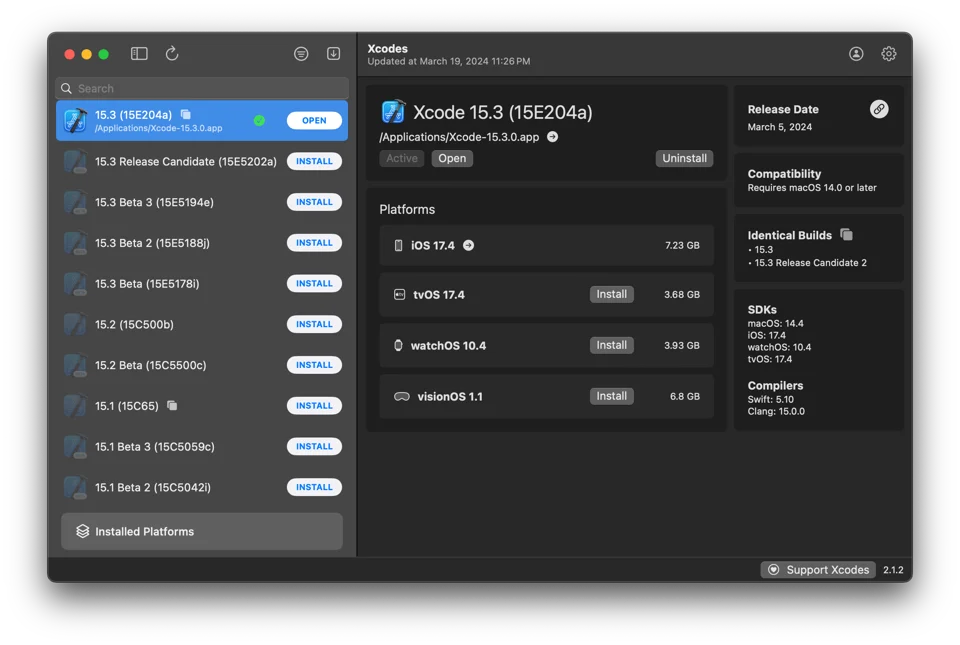Click the tvOS 17.4 Apple TV icon
Viewport: 960px width, 645px height.
(x=399, y=294)
